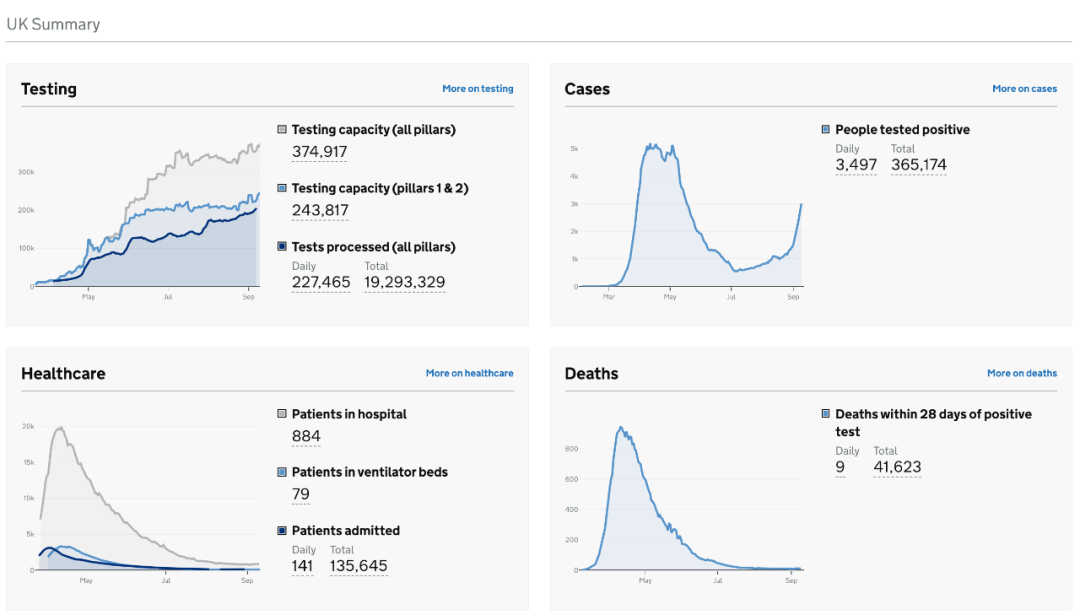This screenshot has width=1080, height=615.
Task: Click the total tests processed figure 19,293,329
Action: [x=404, y=282]
